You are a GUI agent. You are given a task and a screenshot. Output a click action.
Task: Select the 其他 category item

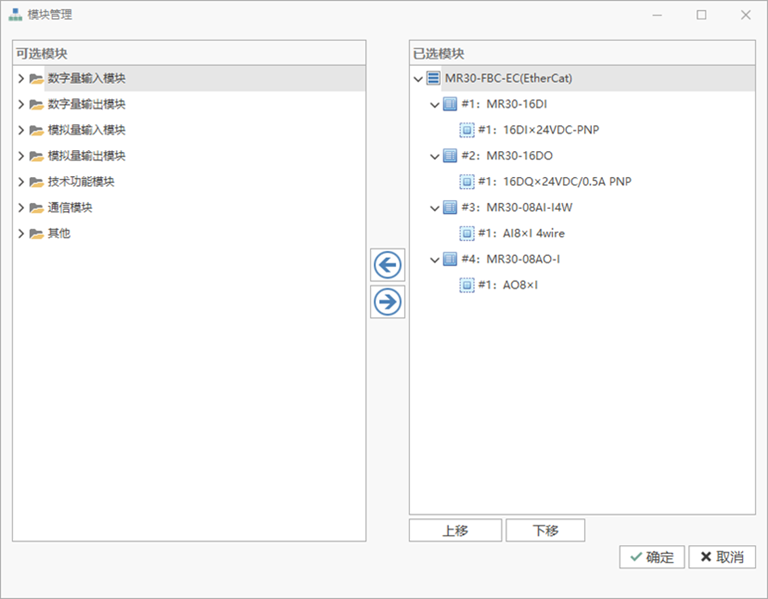(x=59, y=234)
